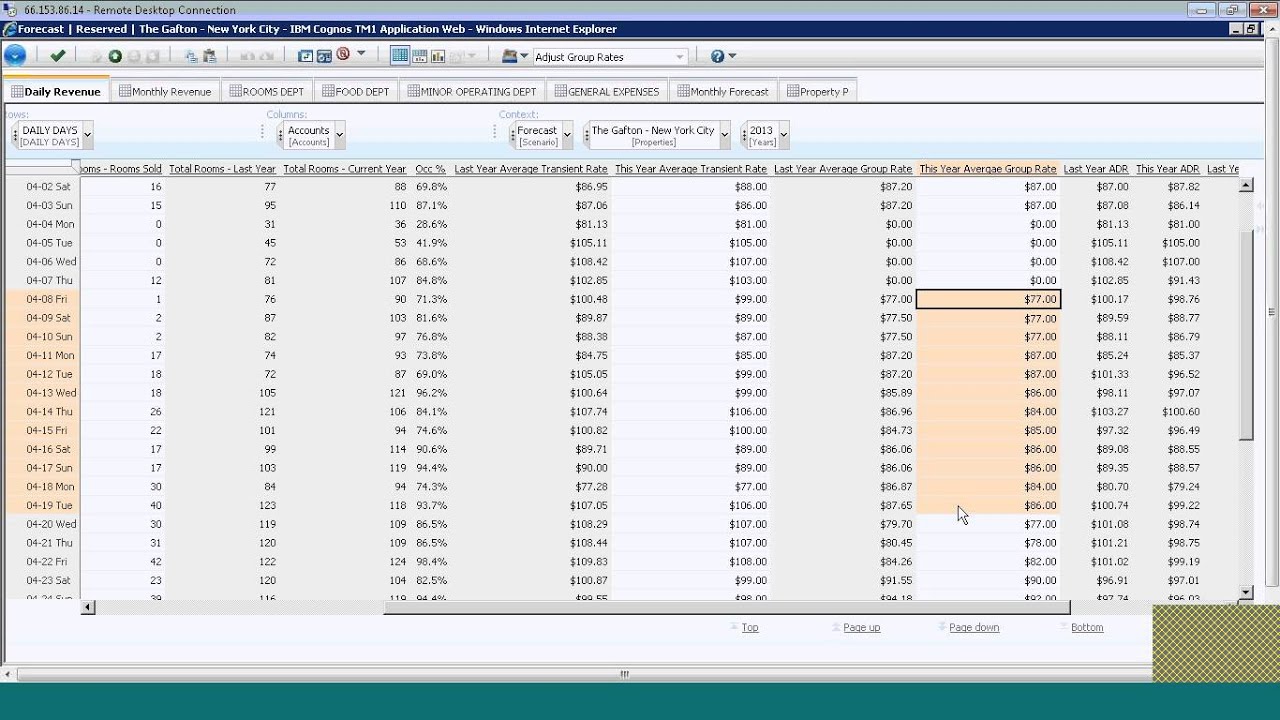1280x720 pixels.
Task: Select the 04-19 Tue row header
Action: (41, 505)
